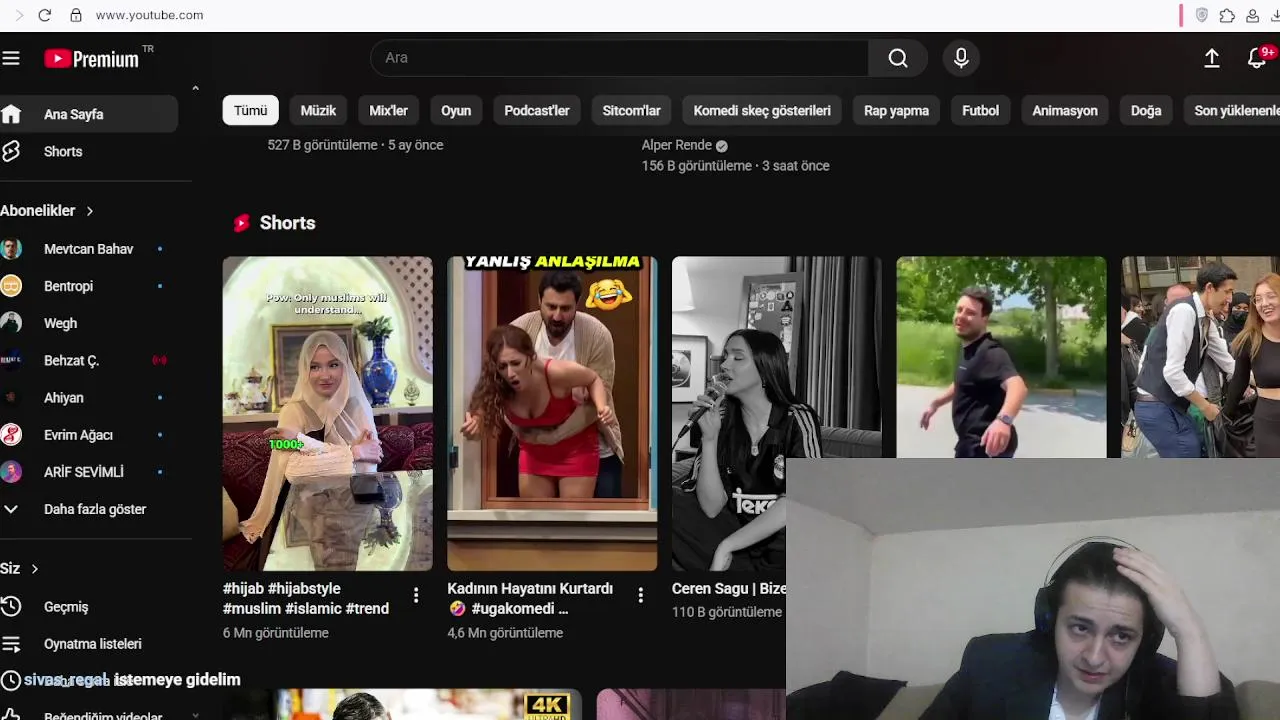This screenshot has width=1280, height=720.
Task: Focus the Ara search field
Action: 620,58
